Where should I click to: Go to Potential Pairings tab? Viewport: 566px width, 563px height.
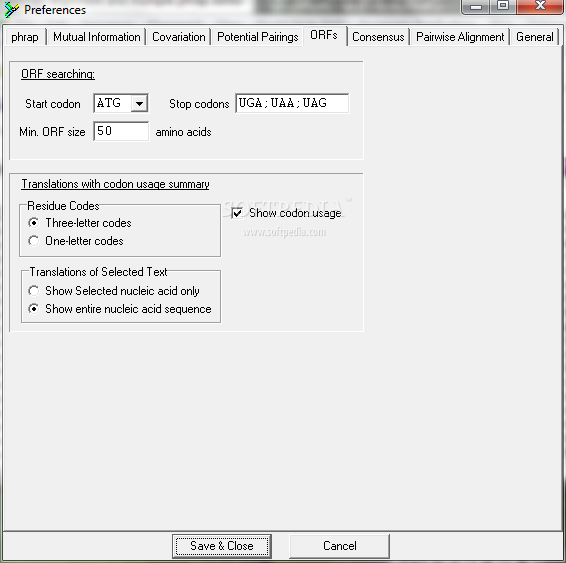(x=257, y=37)
